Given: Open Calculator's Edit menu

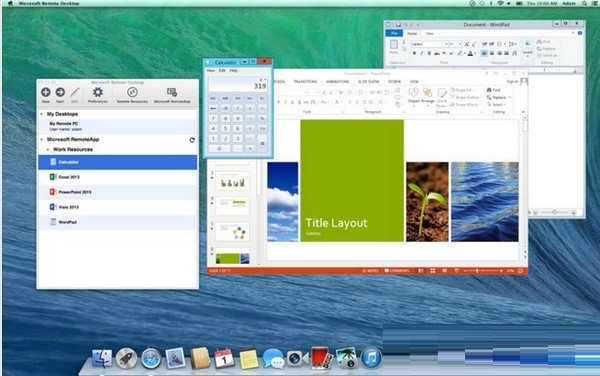Looking at the screenshot, I should pyautogui.click(x=222, y=70).
